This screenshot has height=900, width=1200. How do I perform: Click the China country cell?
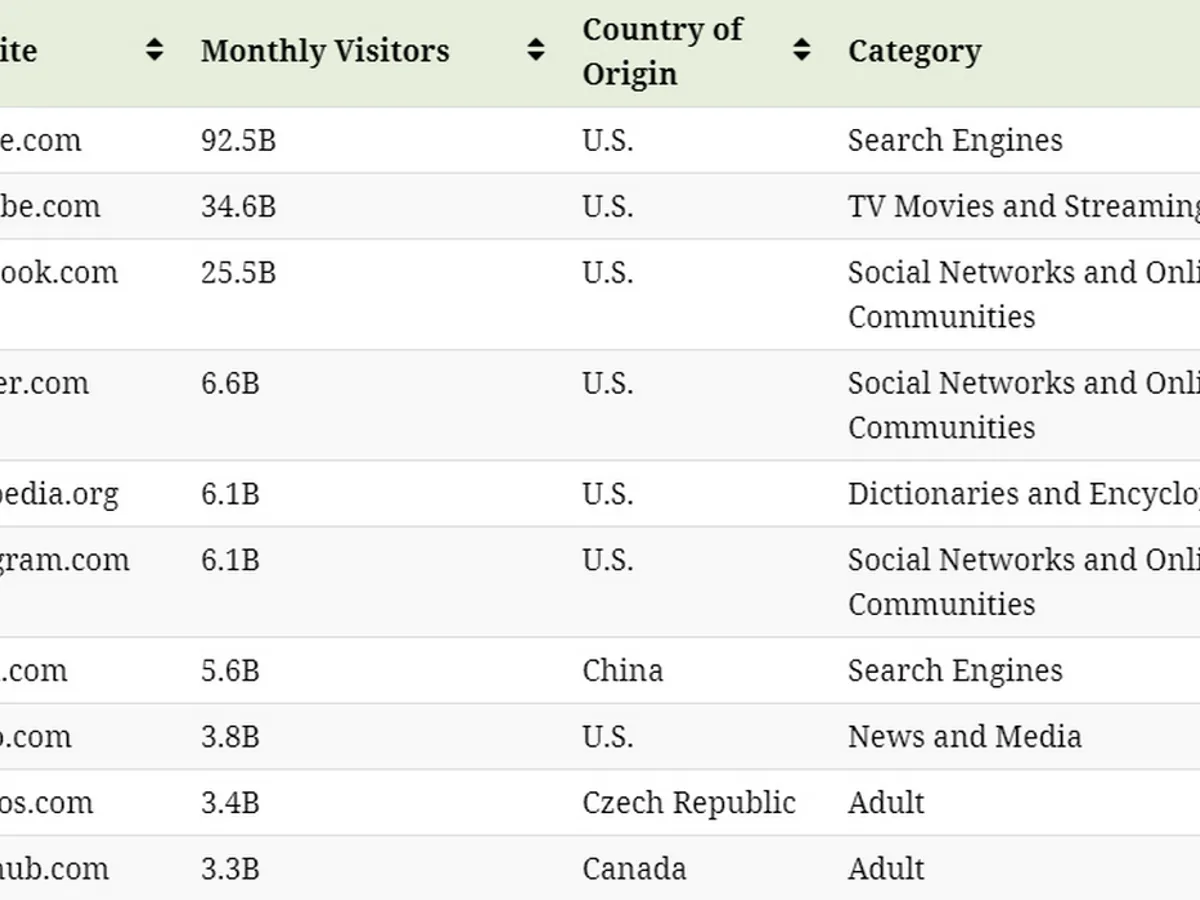coord(622,670)
